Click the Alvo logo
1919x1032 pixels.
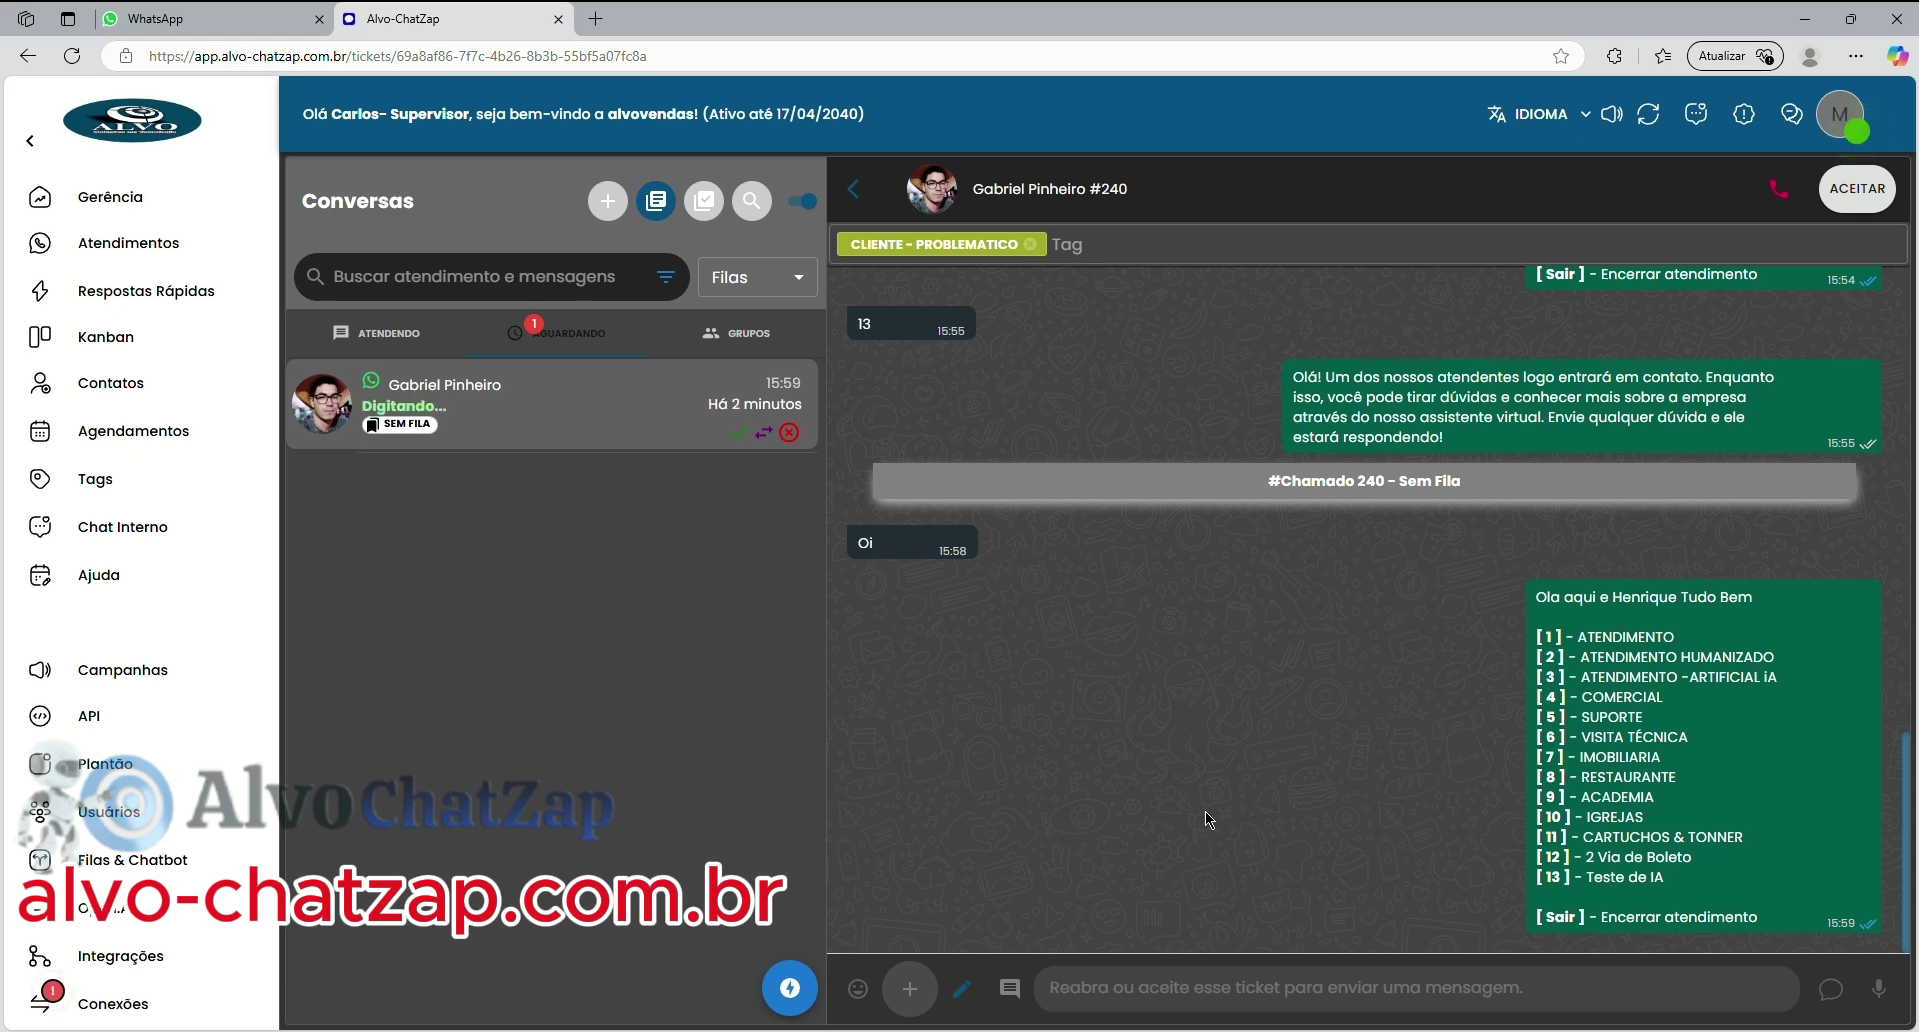click(132, 121)
